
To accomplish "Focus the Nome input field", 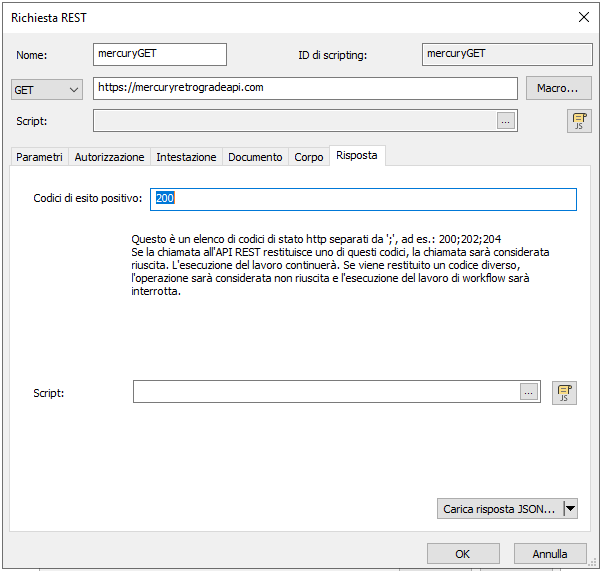I will coord(160,54).
